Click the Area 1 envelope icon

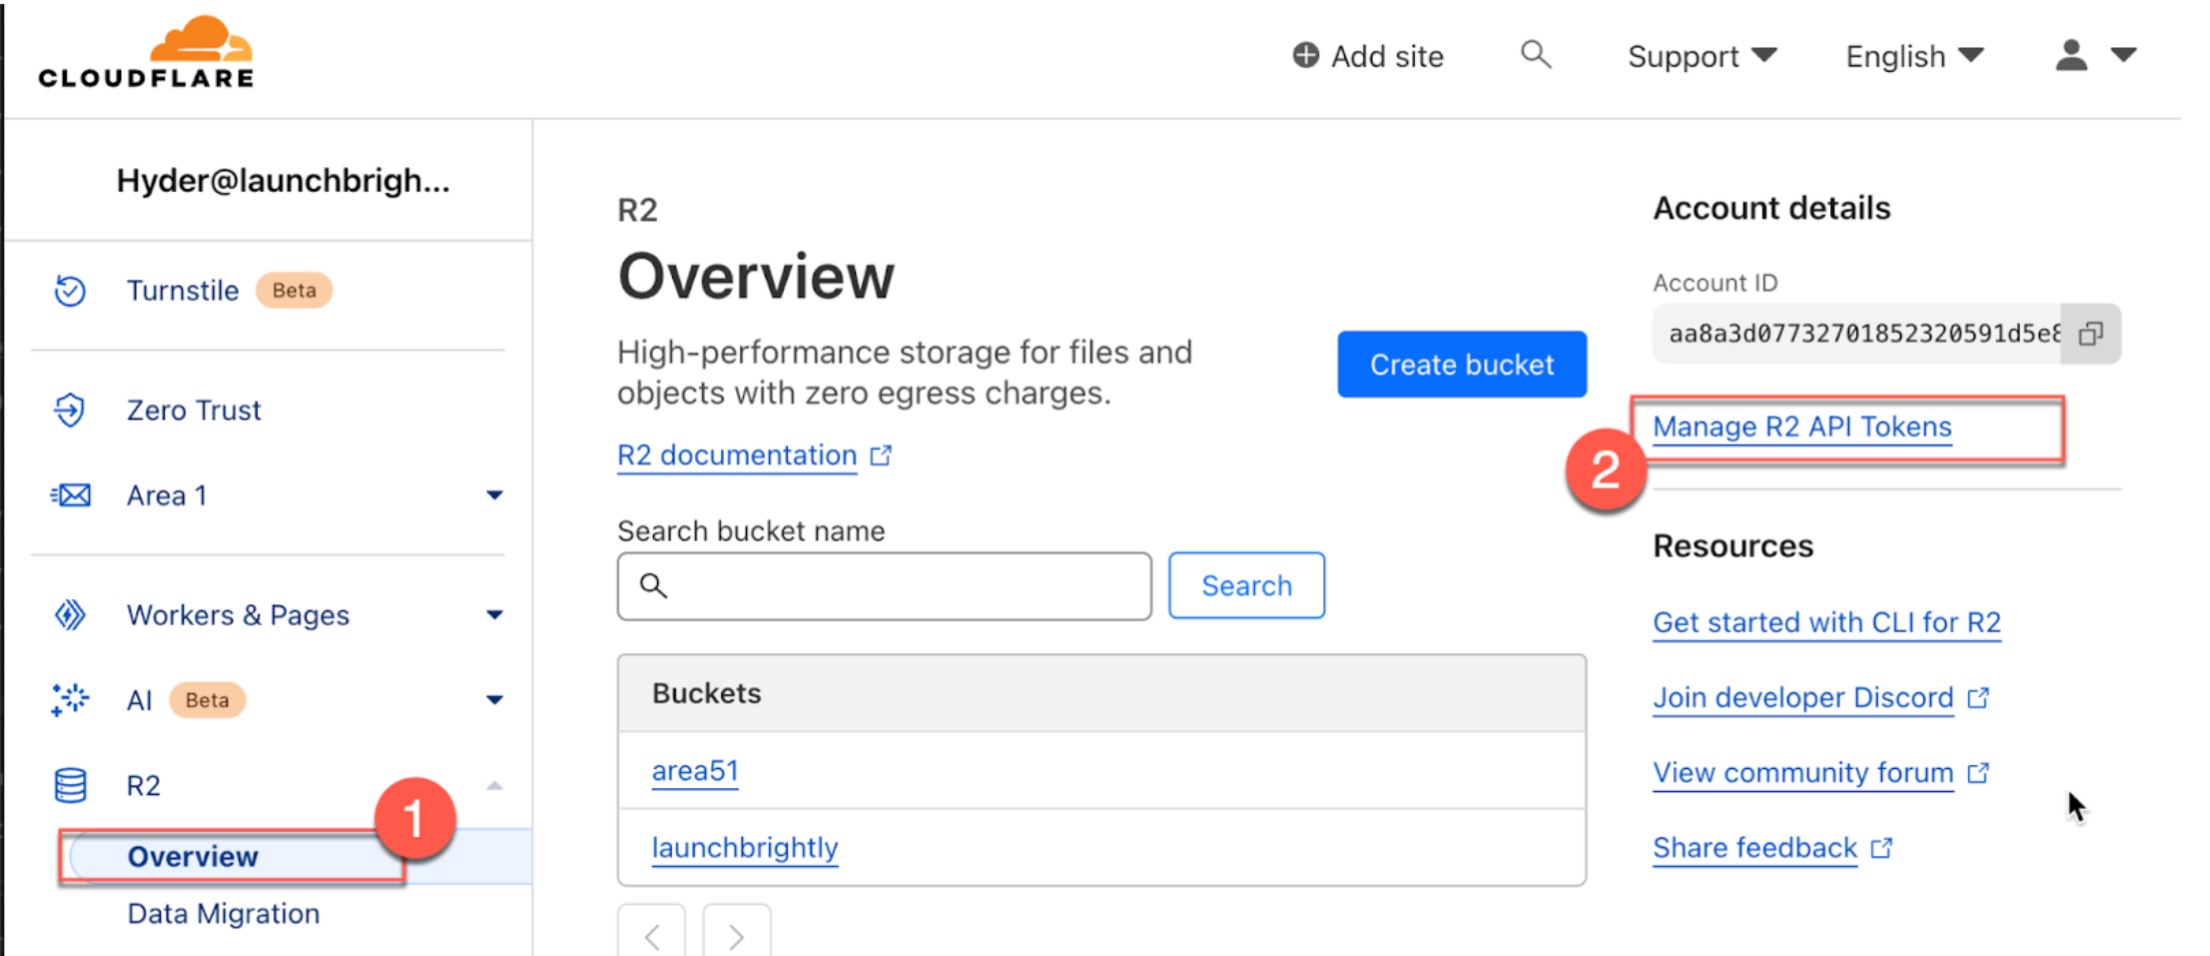click(x=70, y=495)
